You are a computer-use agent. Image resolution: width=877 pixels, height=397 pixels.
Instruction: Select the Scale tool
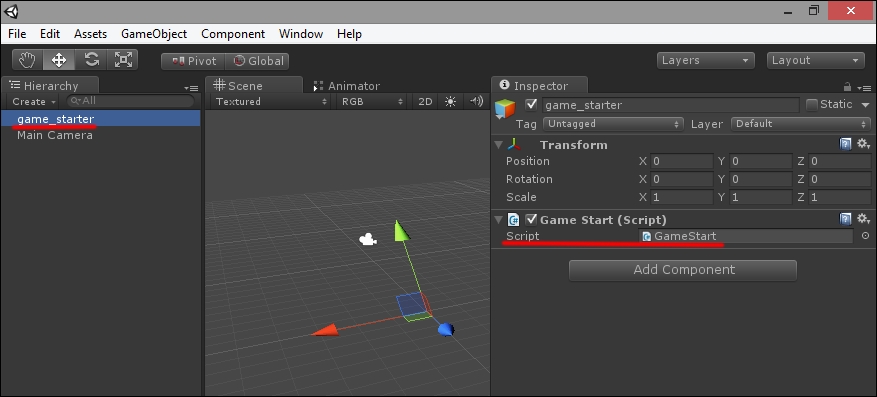(122, 60)
